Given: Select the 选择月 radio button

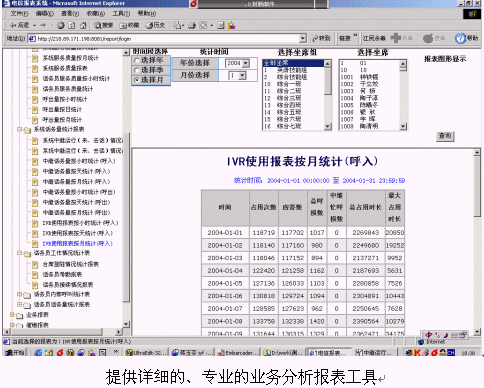Looking at the screenshot, I should [136, 80].
